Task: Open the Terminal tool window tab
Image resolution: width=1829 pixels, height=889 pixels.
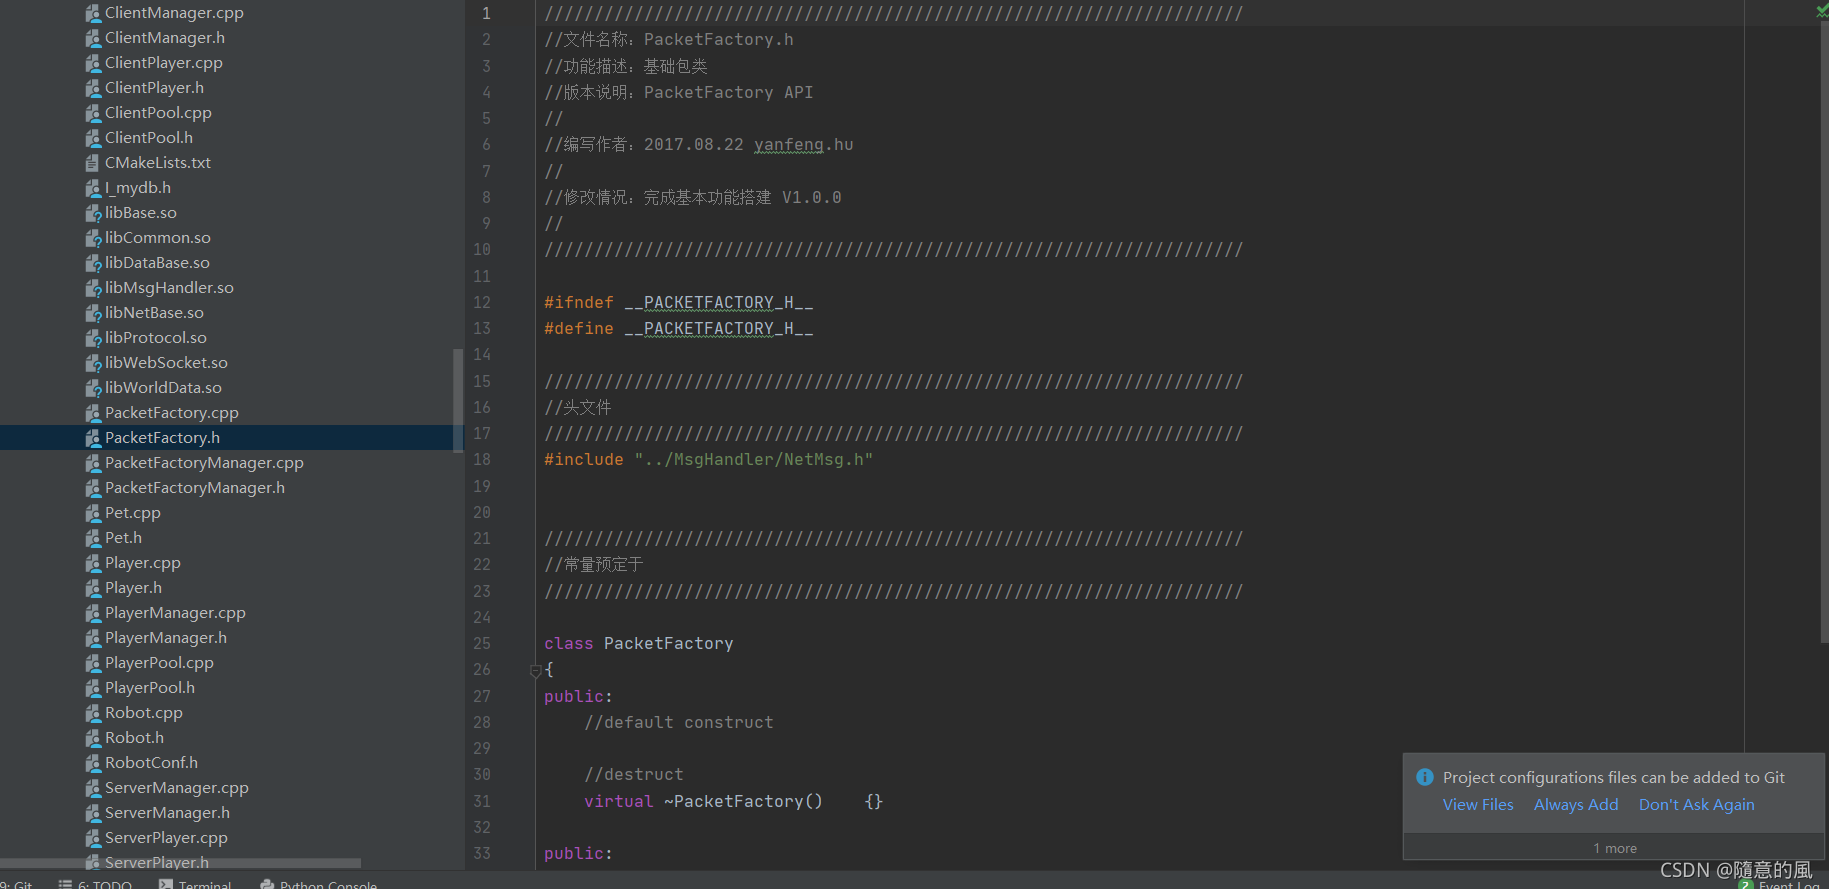Action: (195, 884)
